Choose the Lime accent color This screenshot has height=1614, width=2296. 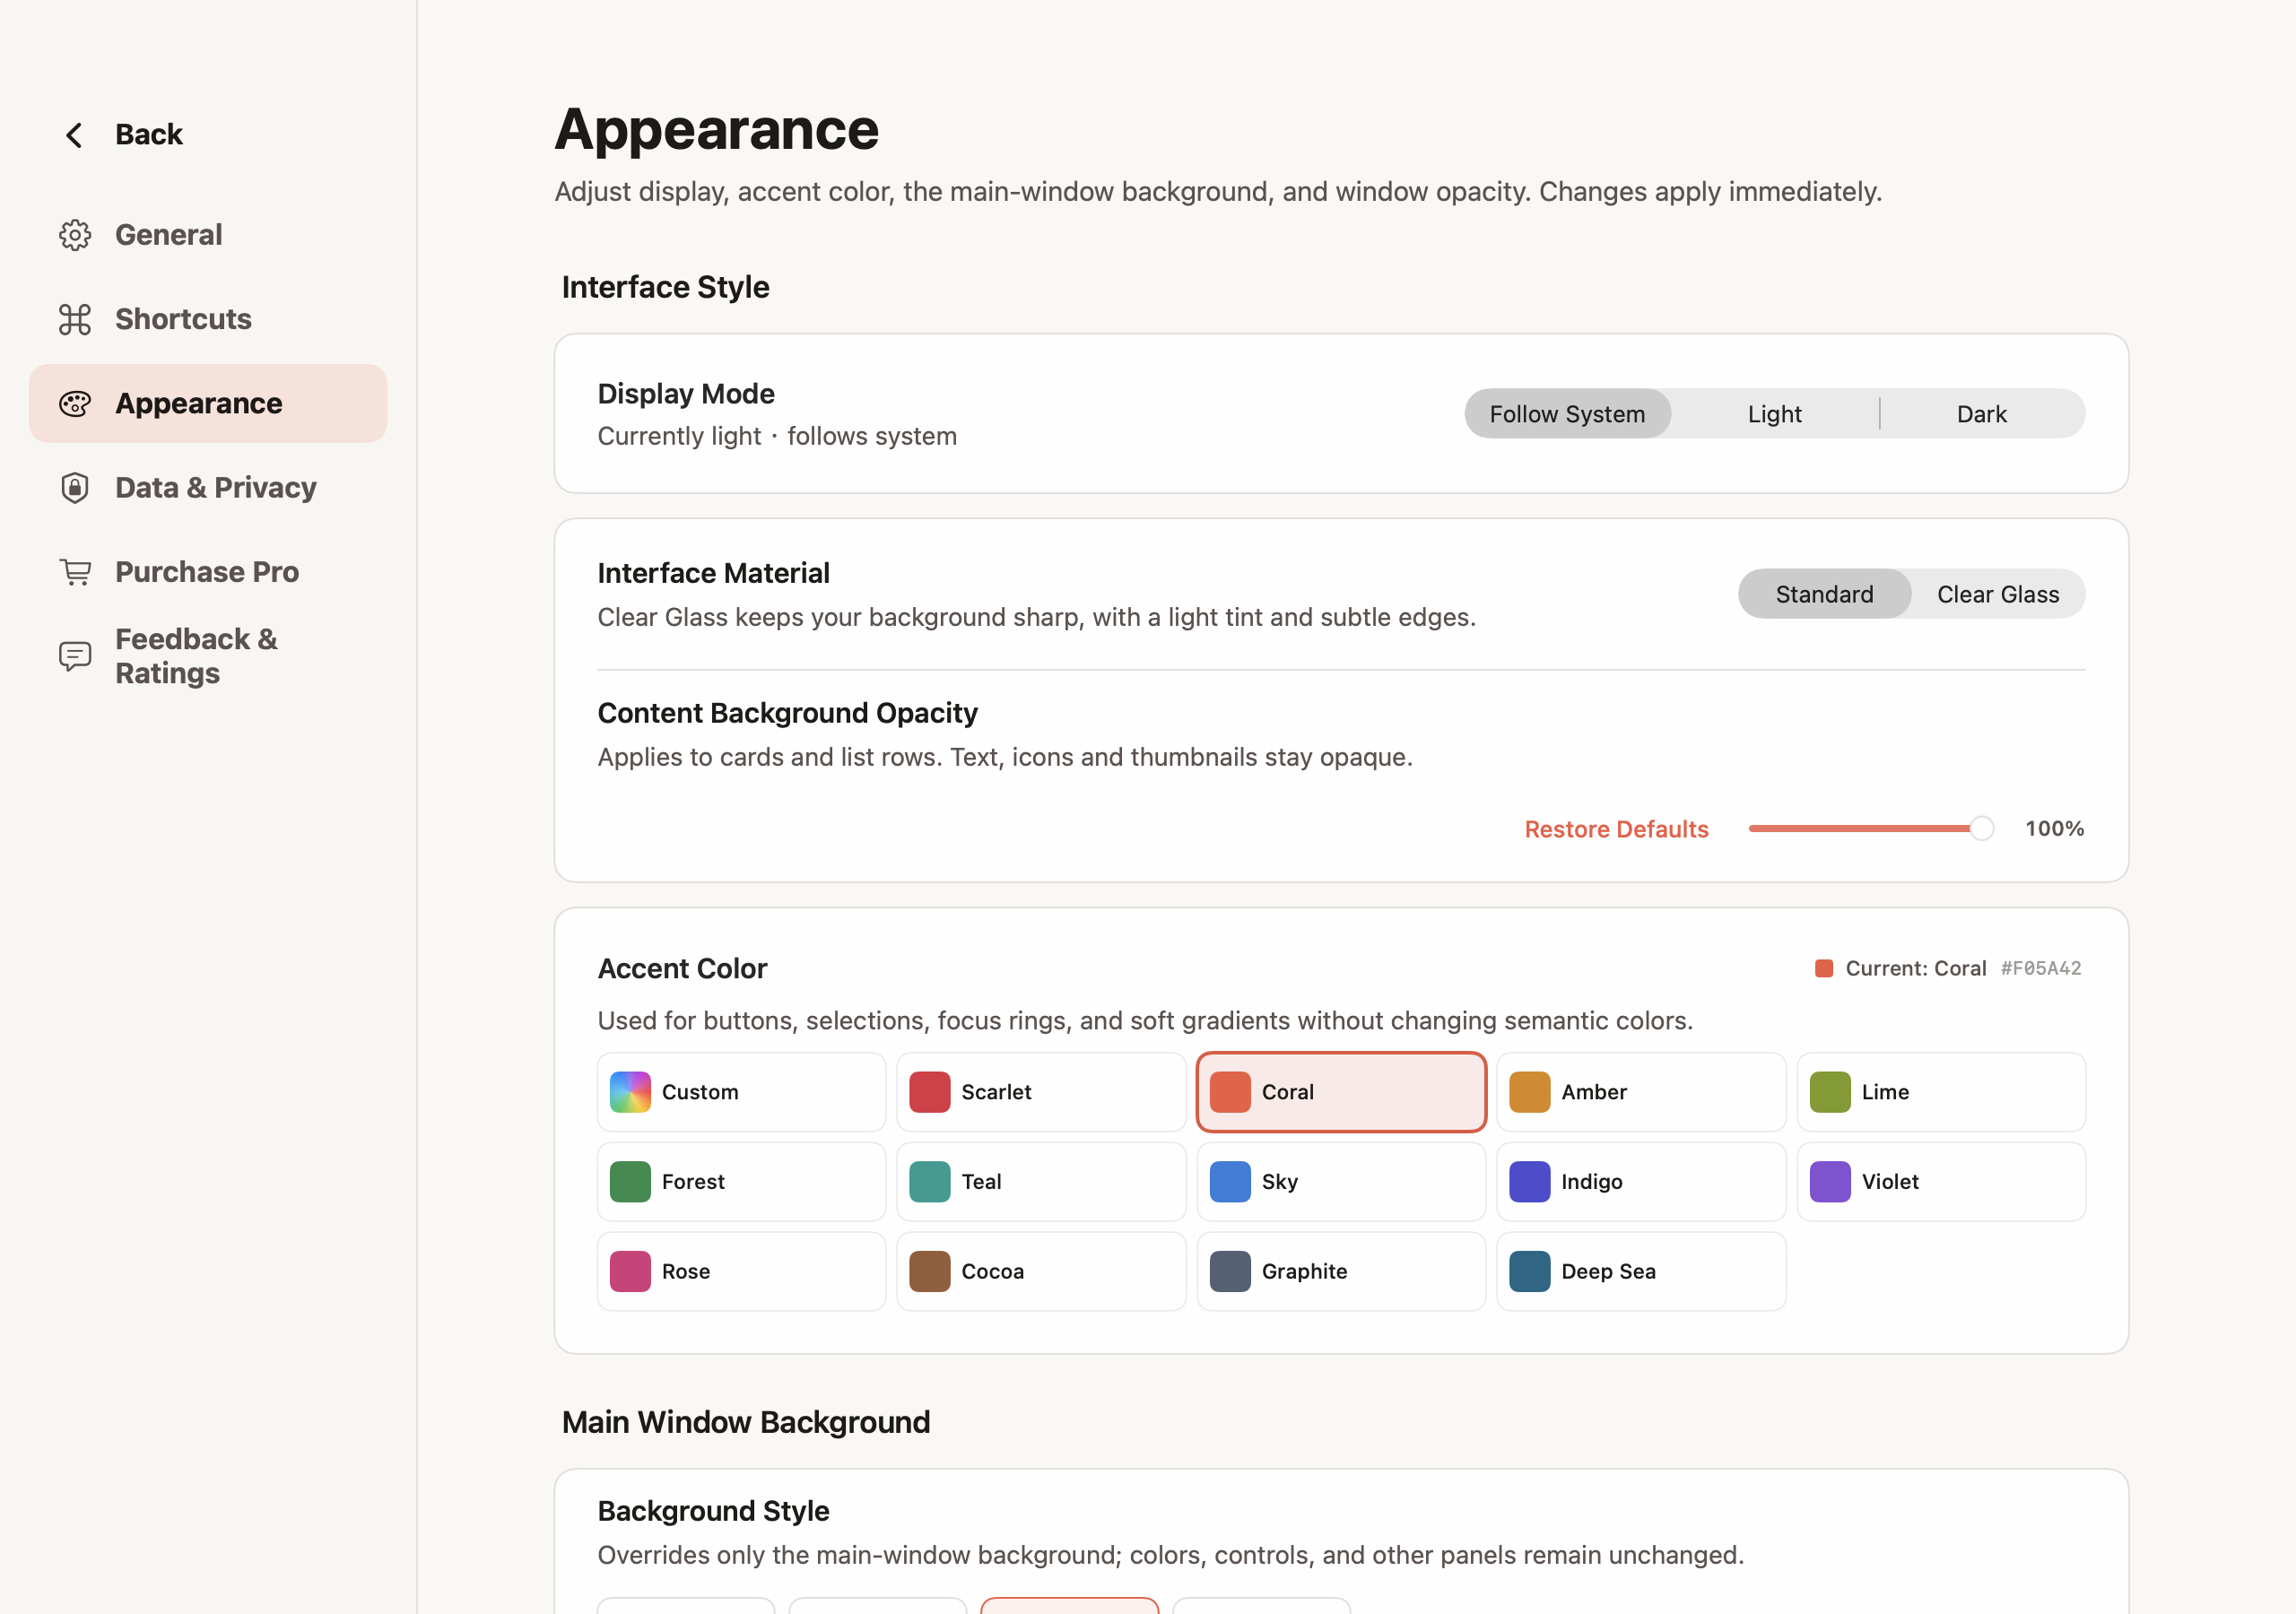click(1941, 1092)
